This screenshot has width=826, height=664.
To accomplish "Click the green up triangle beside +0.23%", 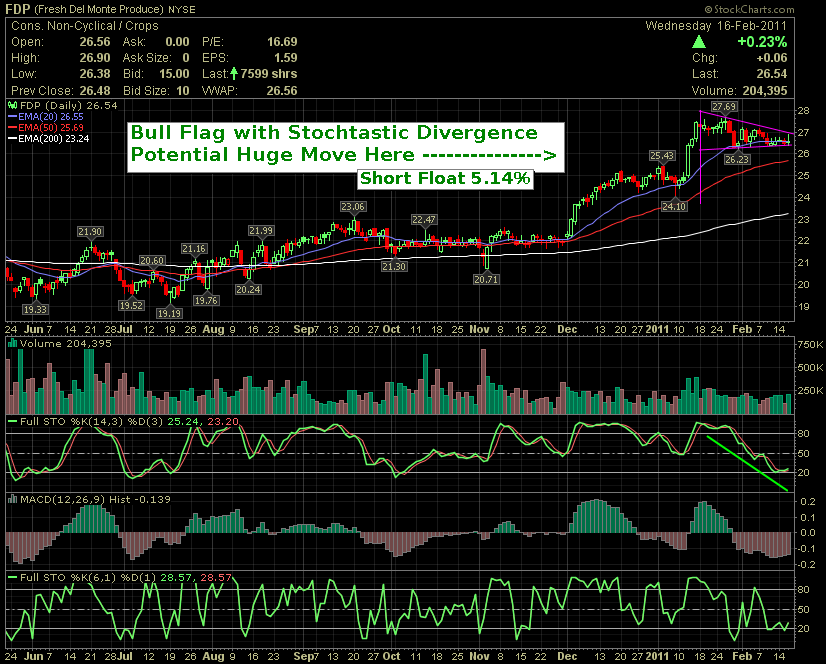I will coord(699,42).
